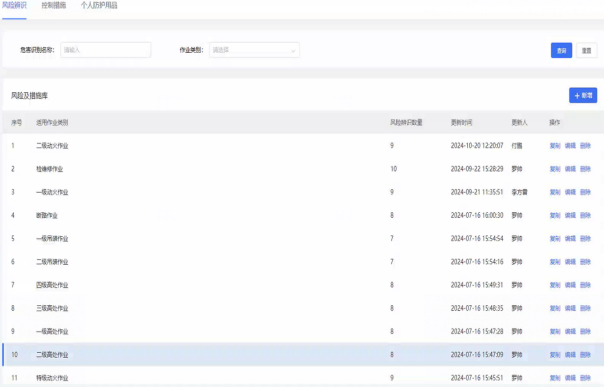Click the 重置 reset button
The image size is (605, 387).
tap(586, 51)
